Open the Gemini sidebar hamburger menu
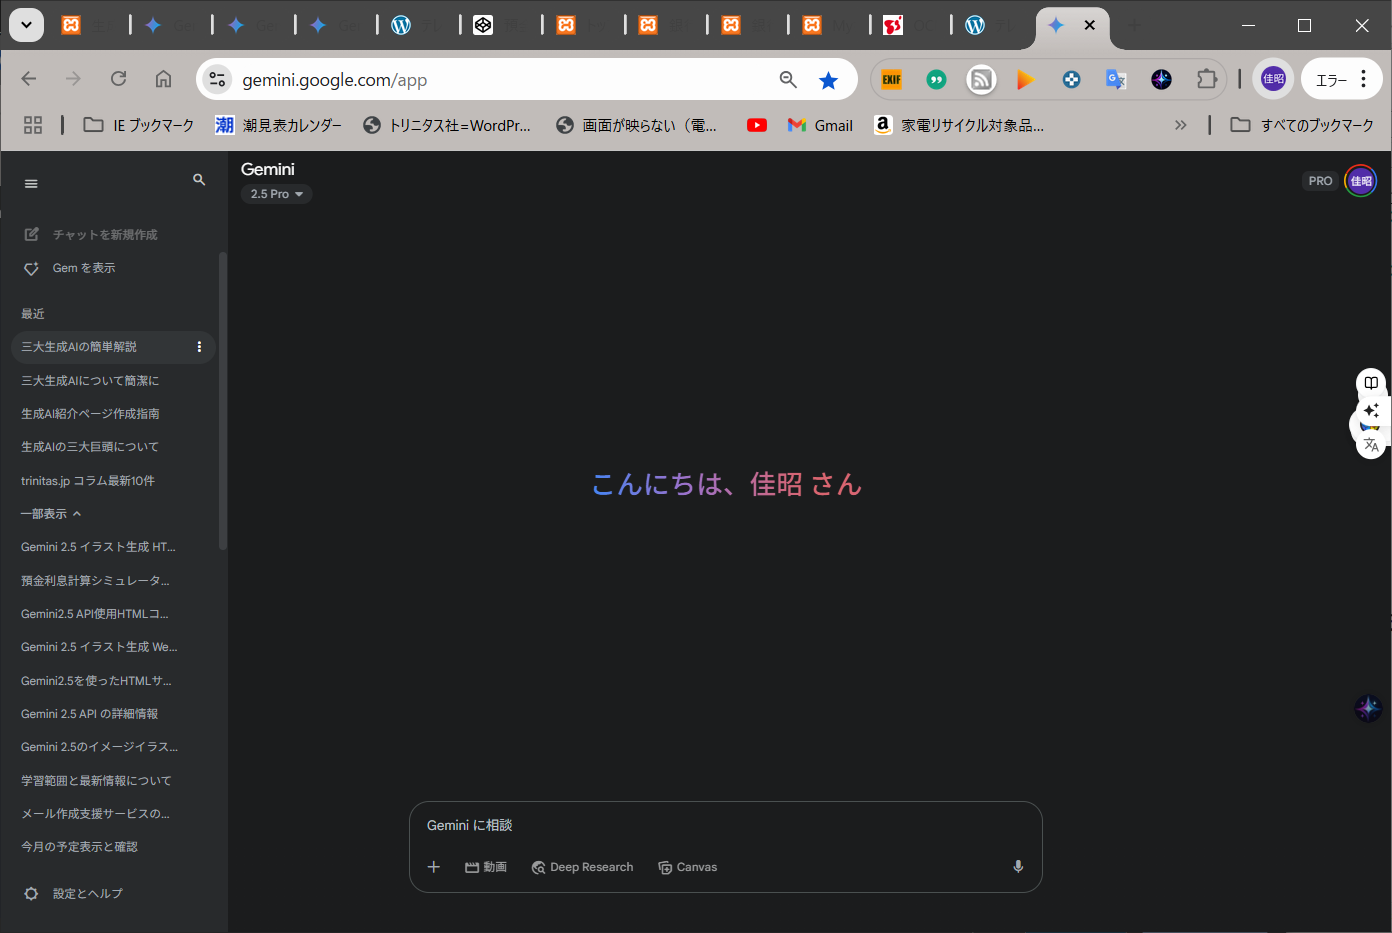The width and height of the screenshot is (1392, 933). pyautogui.click(x=31, y=183)
